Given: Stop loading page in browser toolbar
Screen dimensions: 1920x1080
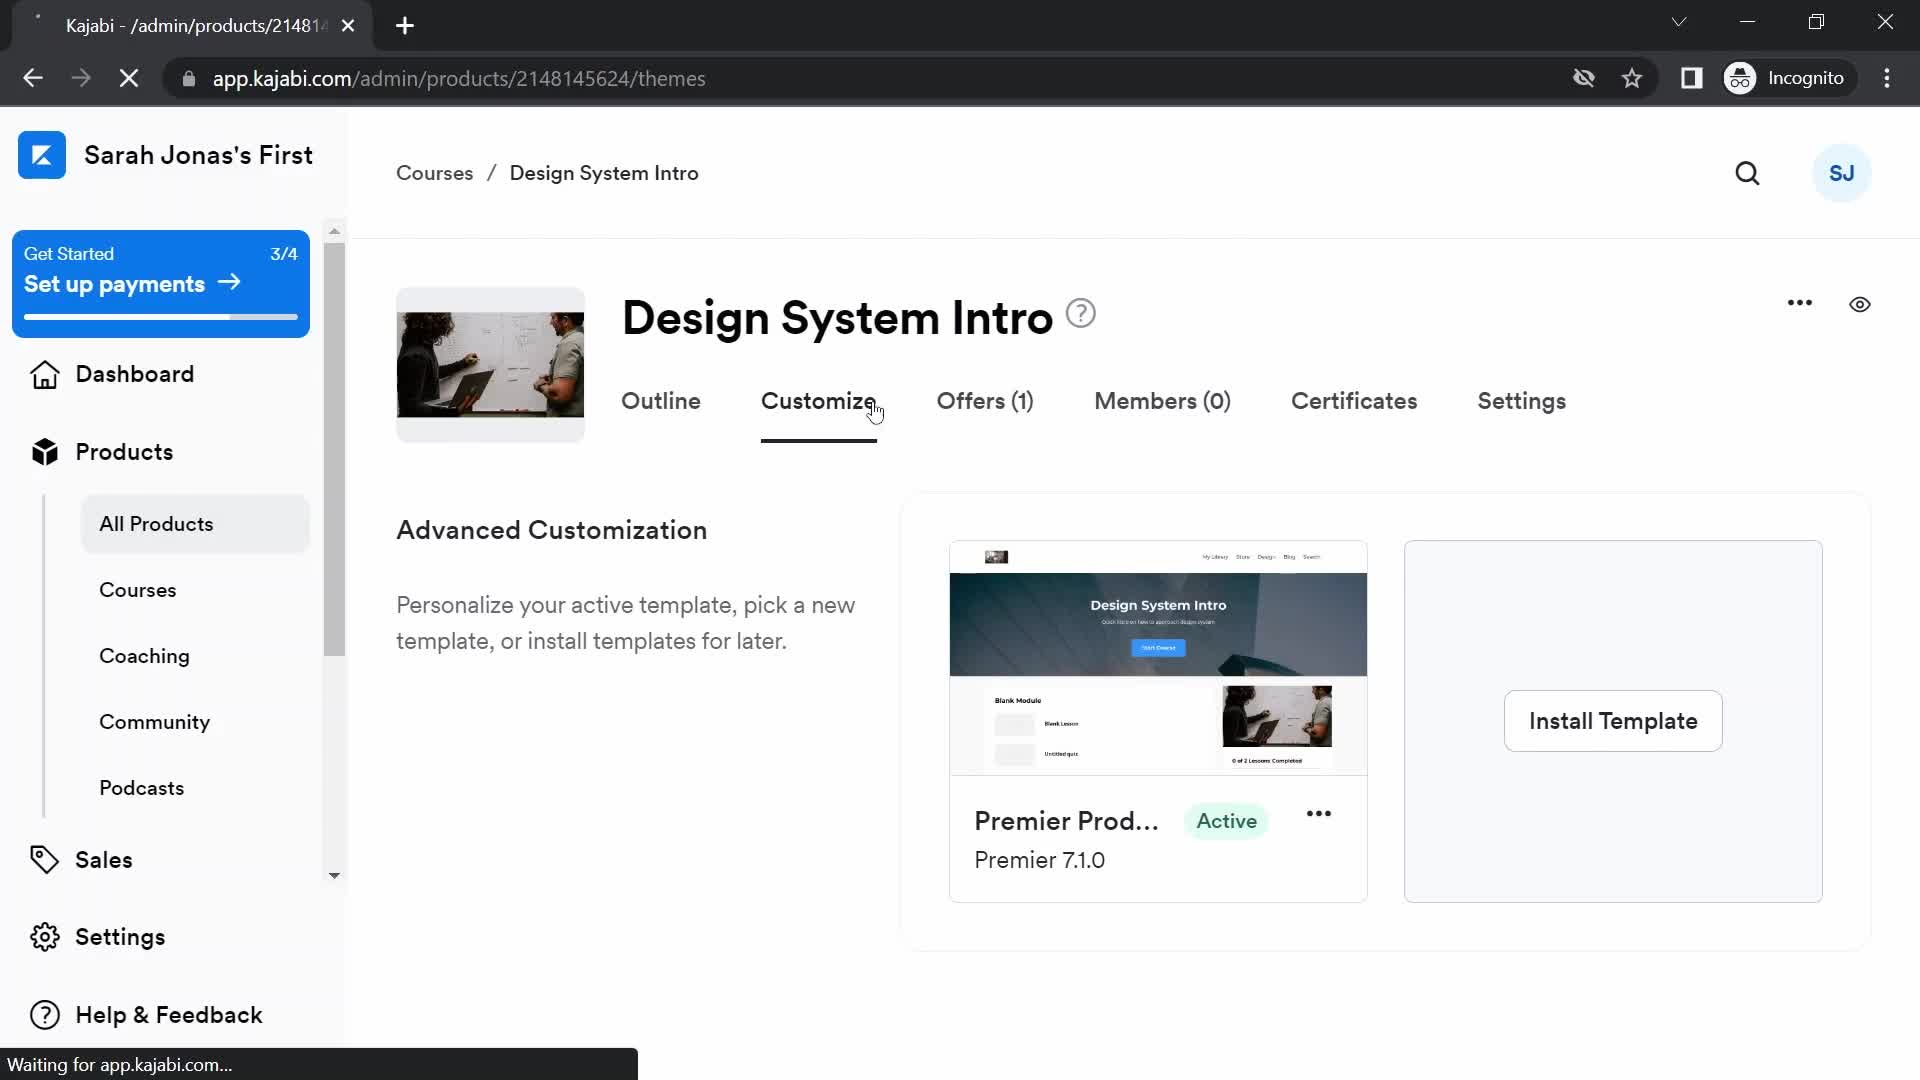Looking at the screenshot, I should (x=129, y=78).
